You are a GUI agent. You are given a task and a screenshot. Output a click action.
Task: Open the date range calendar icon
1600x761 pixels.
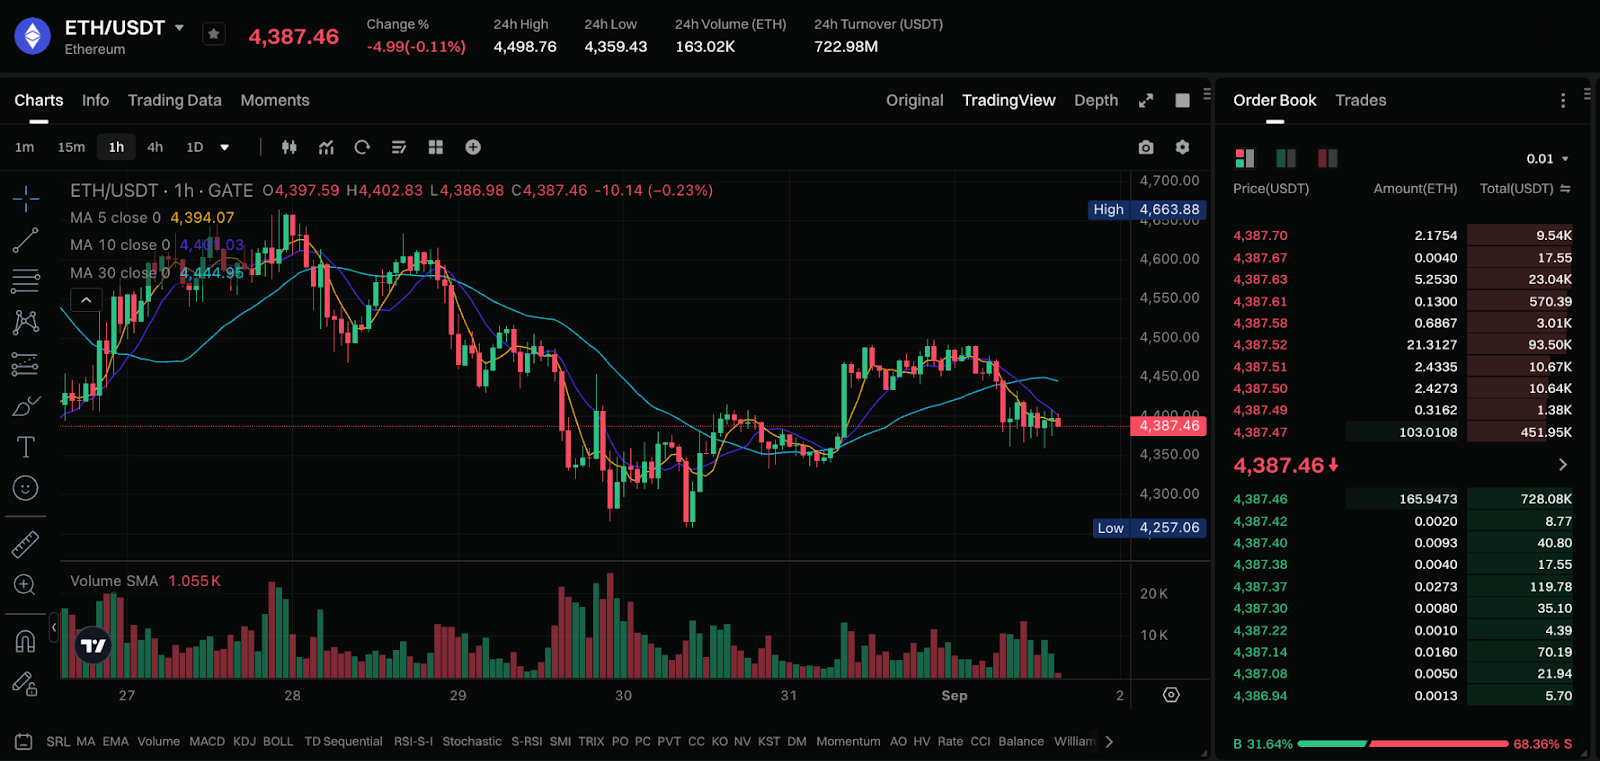point(24,742)
